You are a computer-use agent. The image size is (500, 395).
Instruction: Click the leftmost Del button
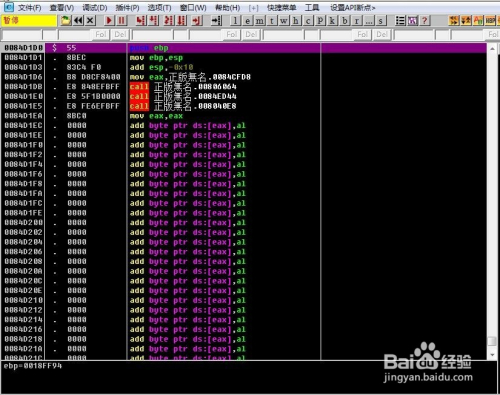(120, 34)
